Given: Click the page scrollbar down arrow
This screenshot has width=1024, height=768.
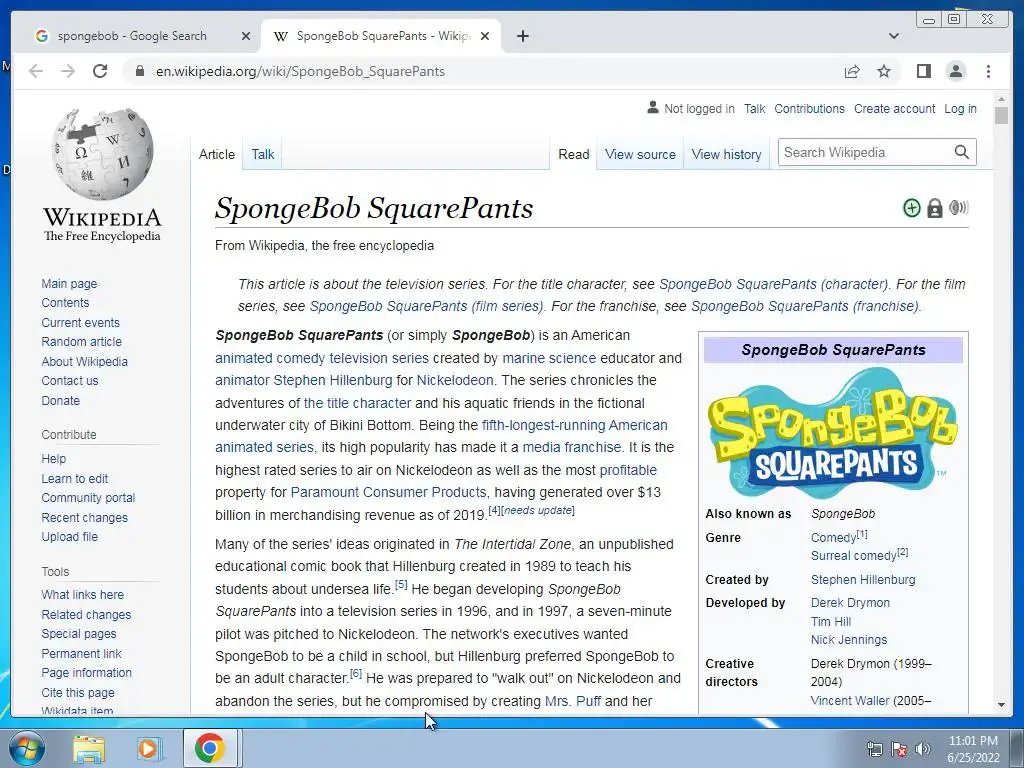Looking at the screenshot, I should pyautogui.click(x=1001, y=705).
